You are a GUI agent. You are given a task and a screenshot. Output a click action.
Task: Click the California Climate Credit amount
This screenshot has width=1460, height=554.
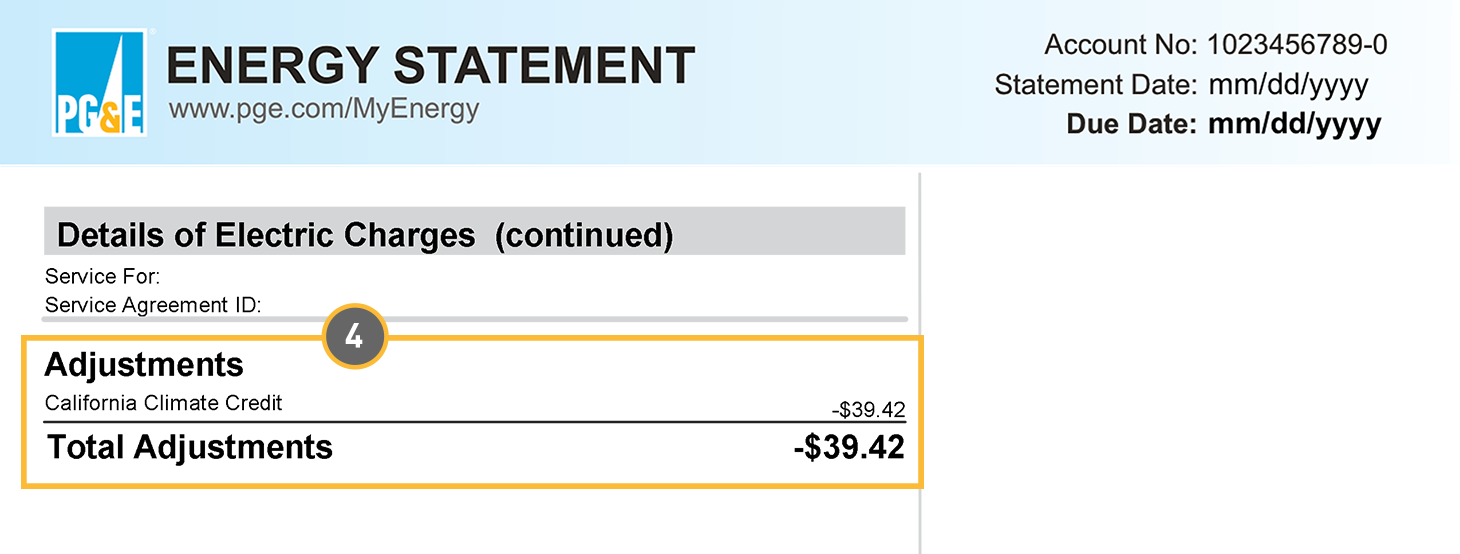tap(868, 410)
